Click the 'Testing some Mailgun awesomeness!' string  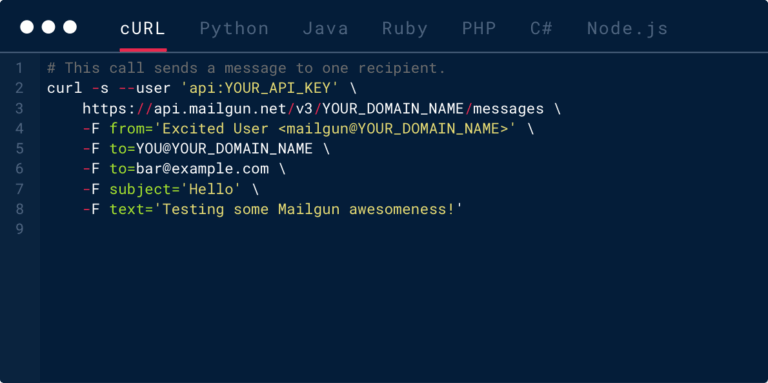pyautogui.click(x=312, y=210)
